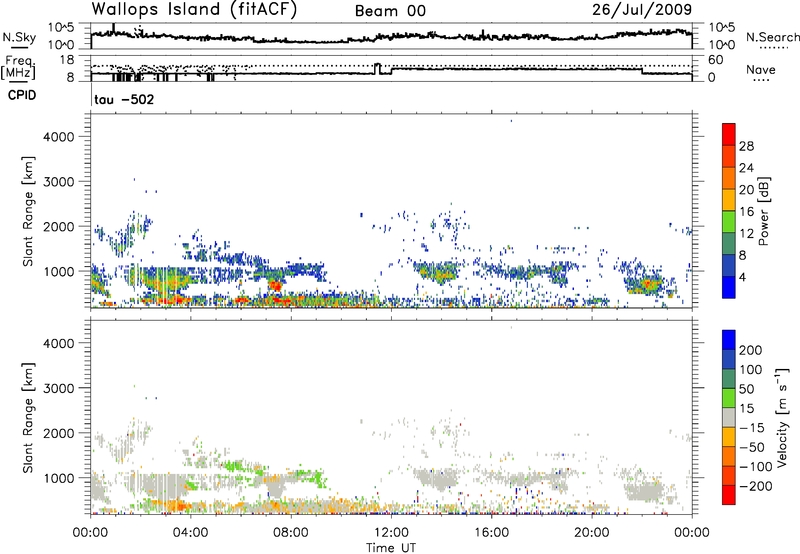Select the 'Freq. [MHz]' axis label
This screenshot has height=554, width=800.
pyautogui.click(x=18, y=67)
